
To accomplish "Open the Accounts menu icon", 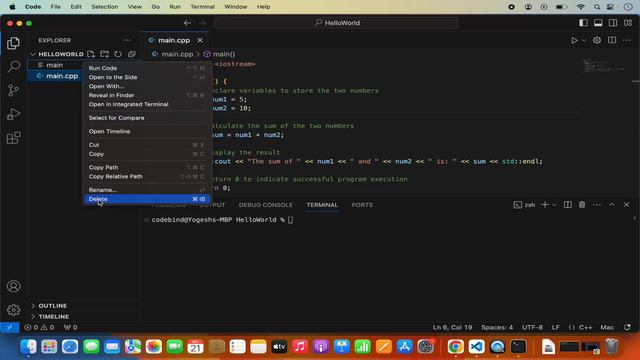I will click(x=13, y=286).
